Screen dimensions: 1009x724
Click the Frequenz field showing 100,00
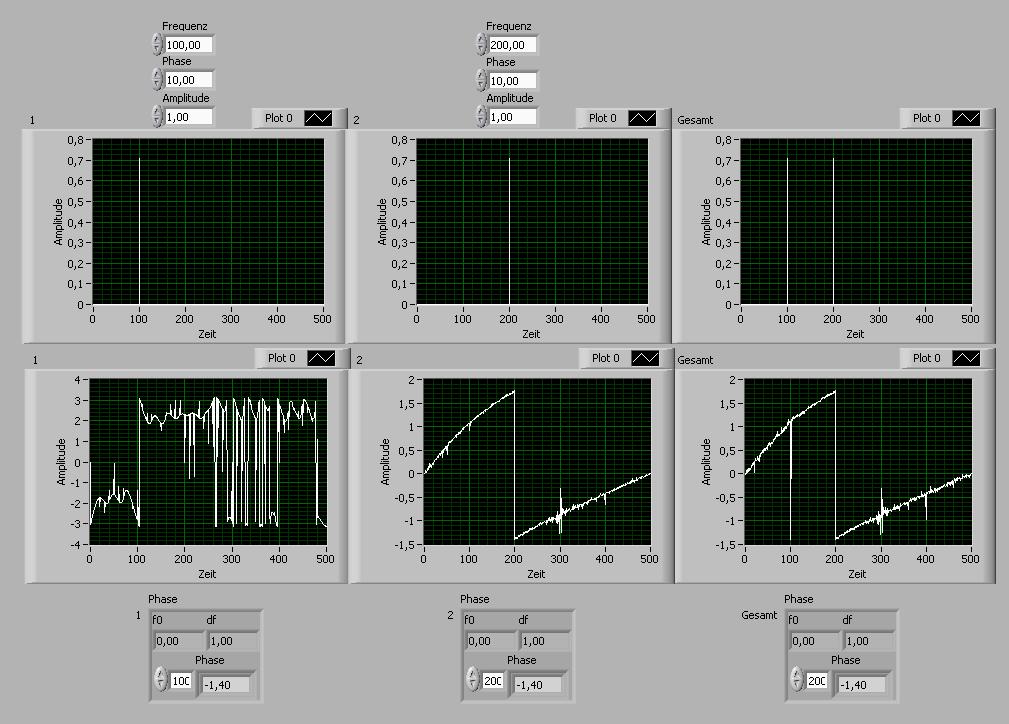[x=189, y=45]
